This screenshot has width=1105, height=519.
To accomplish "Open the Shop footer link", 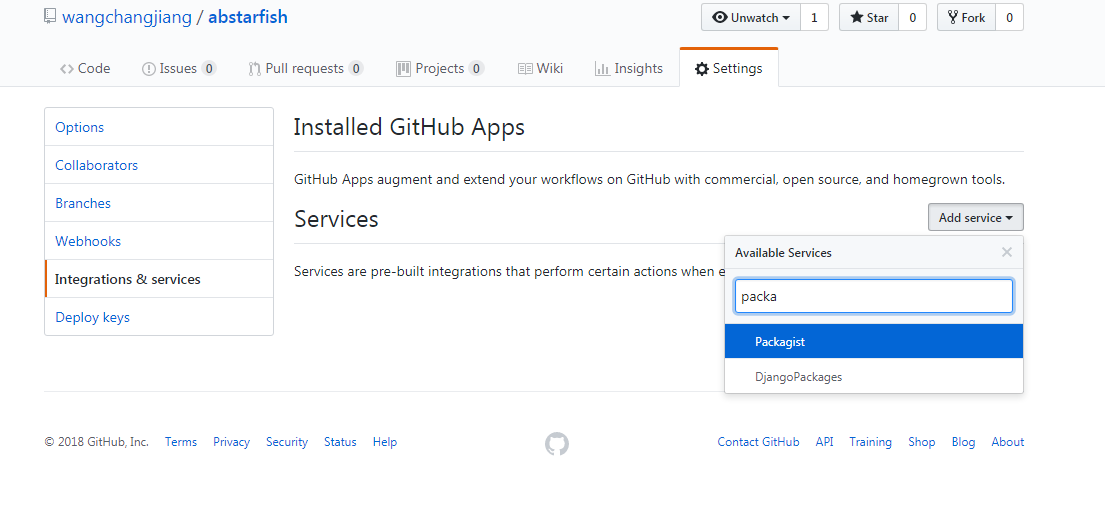I will tap(922, 442).
